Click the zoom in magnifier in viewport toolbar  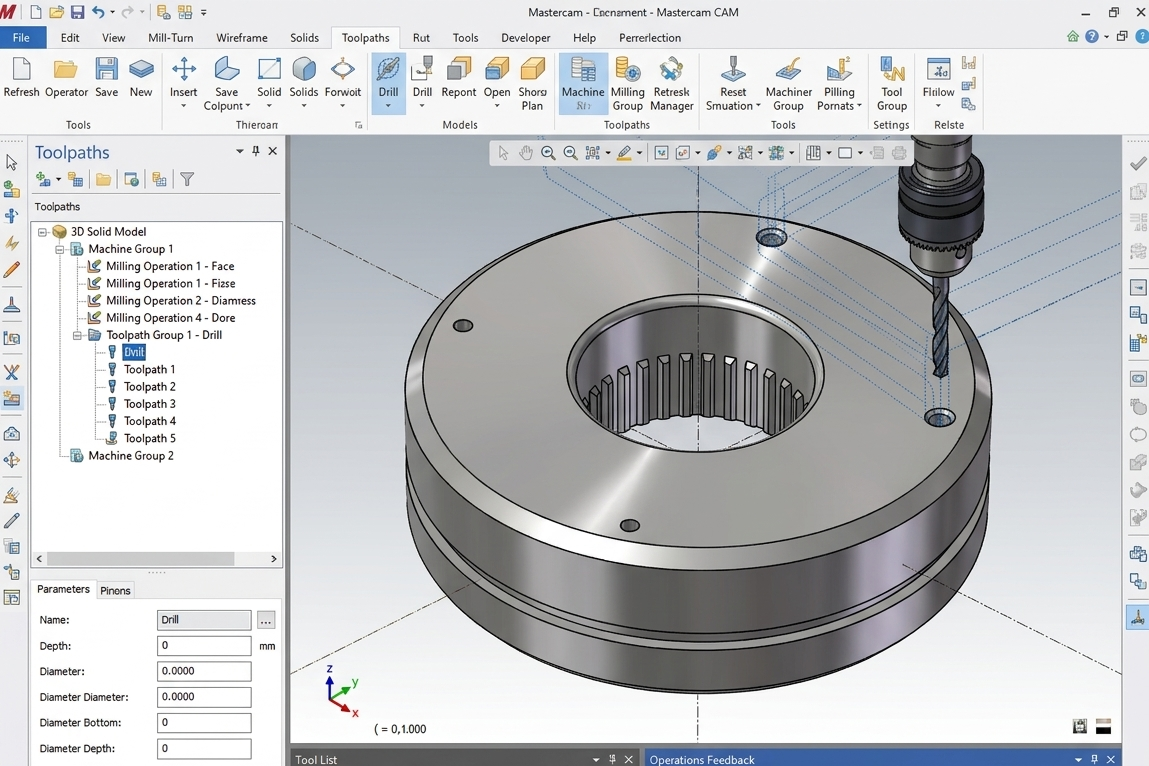coord(547,152)
